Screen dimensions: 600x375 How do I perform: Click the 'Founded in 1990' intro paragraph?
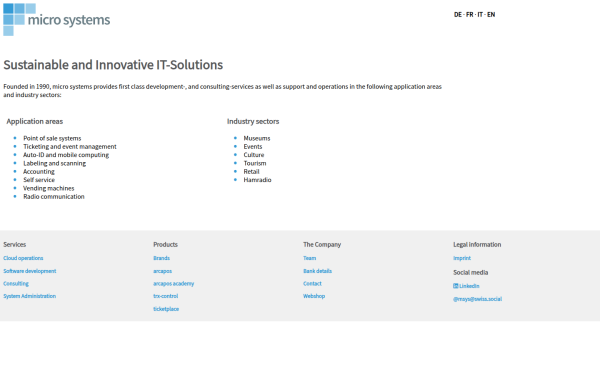[x=223, y=91]
